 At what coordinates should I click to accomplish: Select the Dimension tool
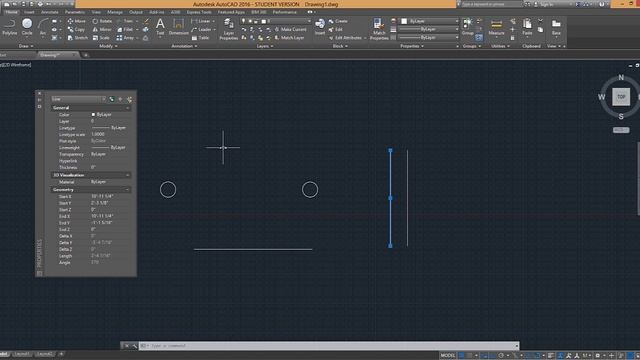(178, 27)
